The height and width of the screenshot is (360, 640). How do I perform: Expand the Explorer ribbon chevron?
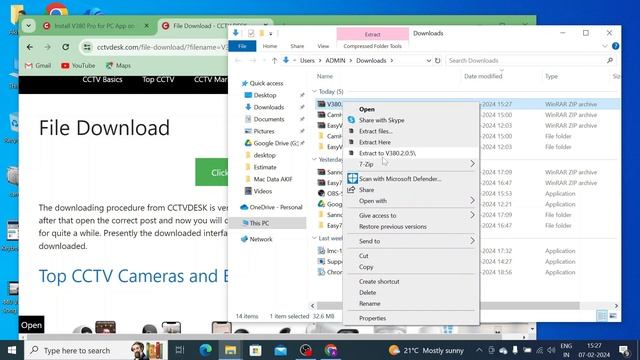click(605, 46)
